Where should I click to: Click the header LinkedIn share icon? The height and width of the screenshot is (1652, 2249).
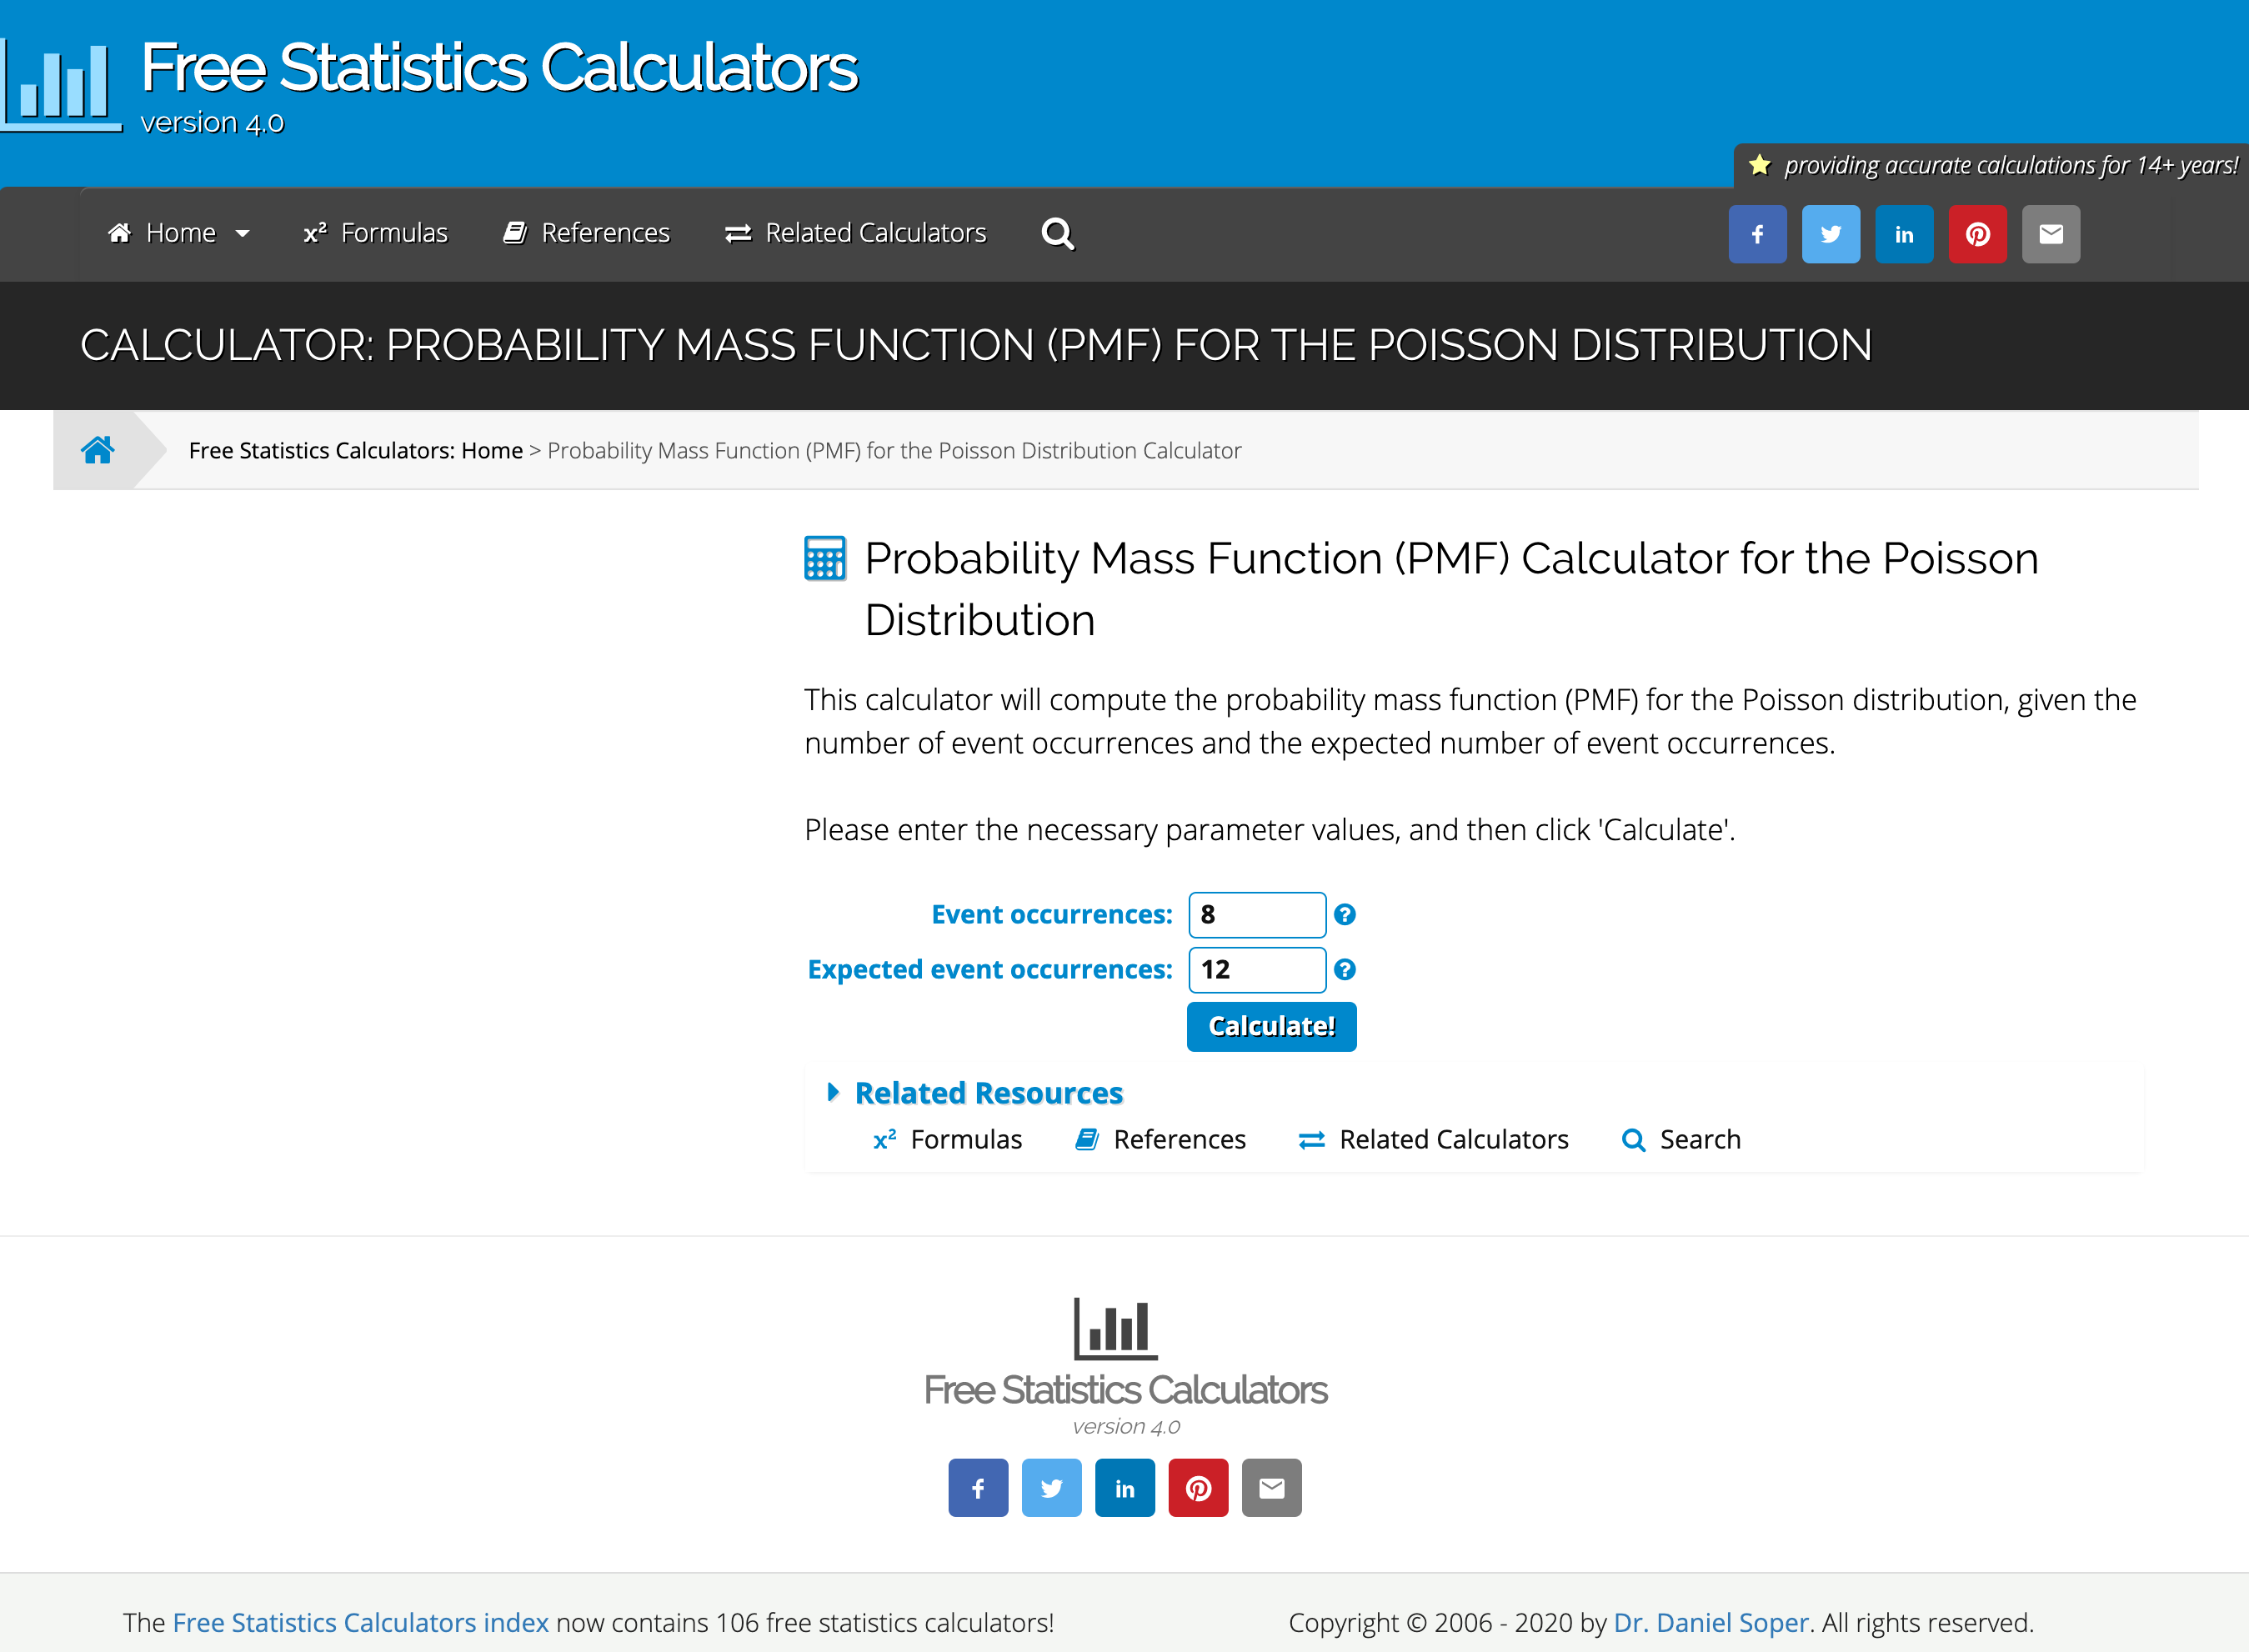[x=1904, y=234]
